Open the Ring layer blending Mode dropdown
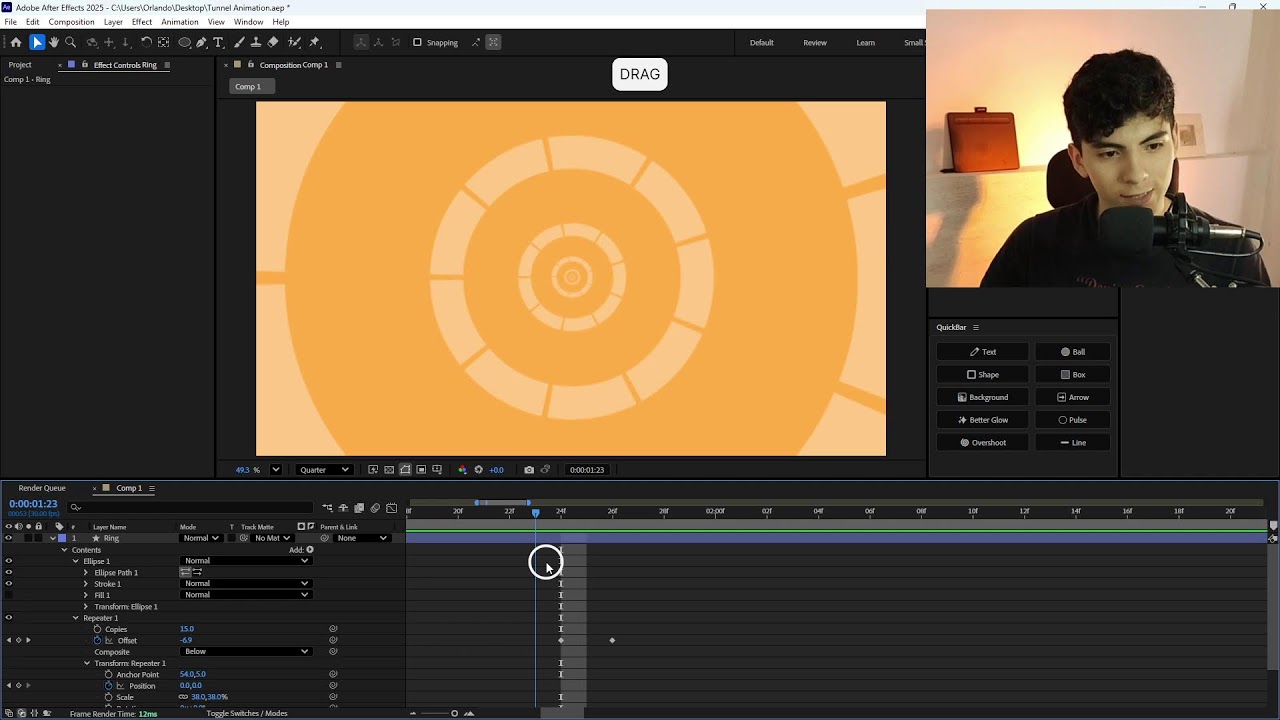 [201, 538]
